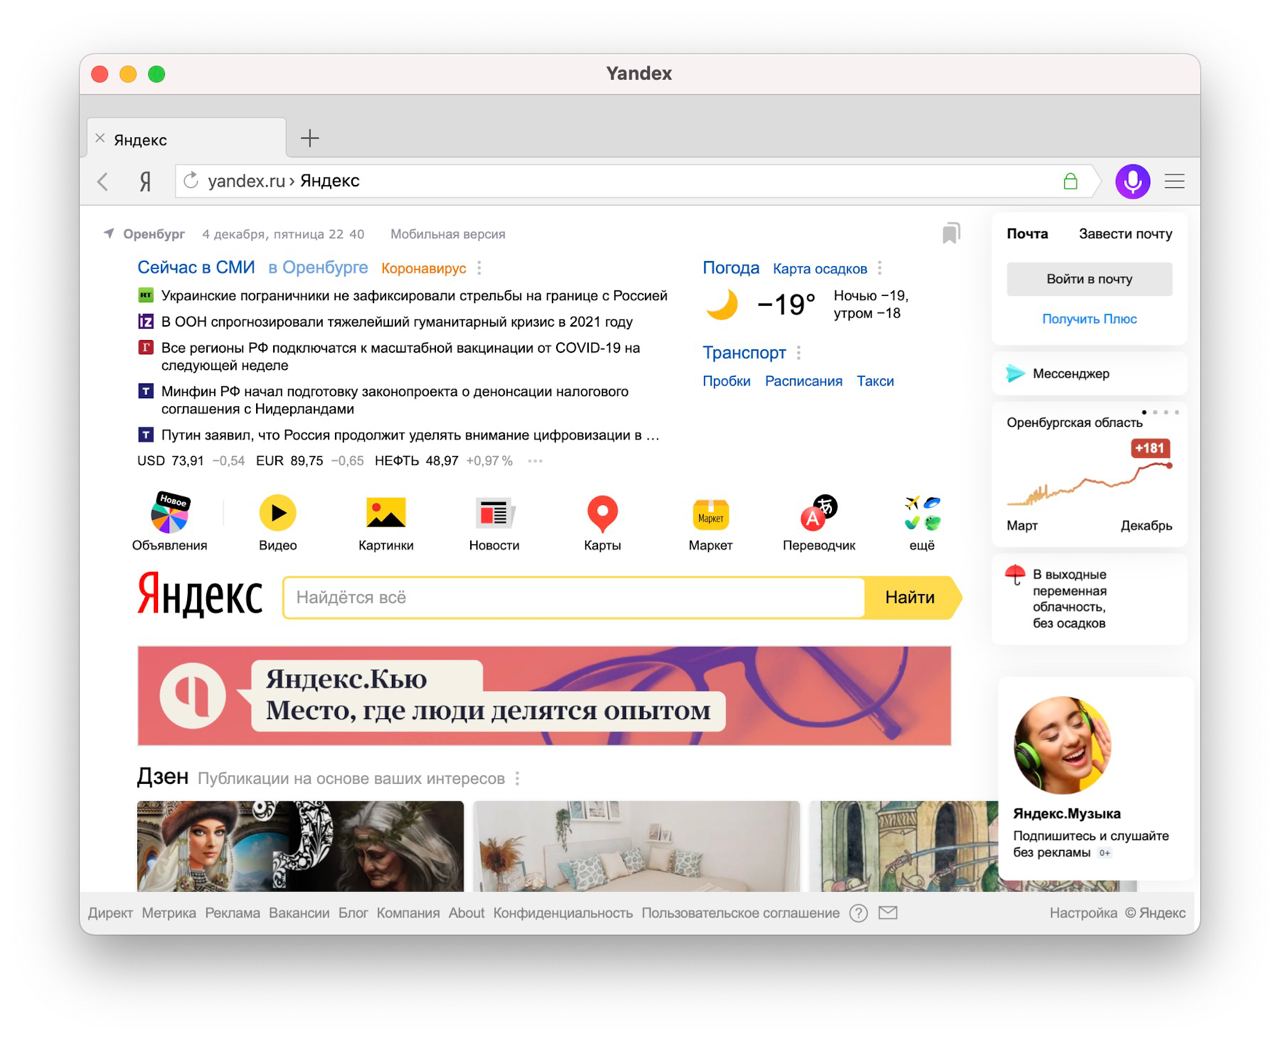This screenshot has height=1040, width=1280.
Task: Click the help question mark in footer
Action: click(x=858, y=913)
